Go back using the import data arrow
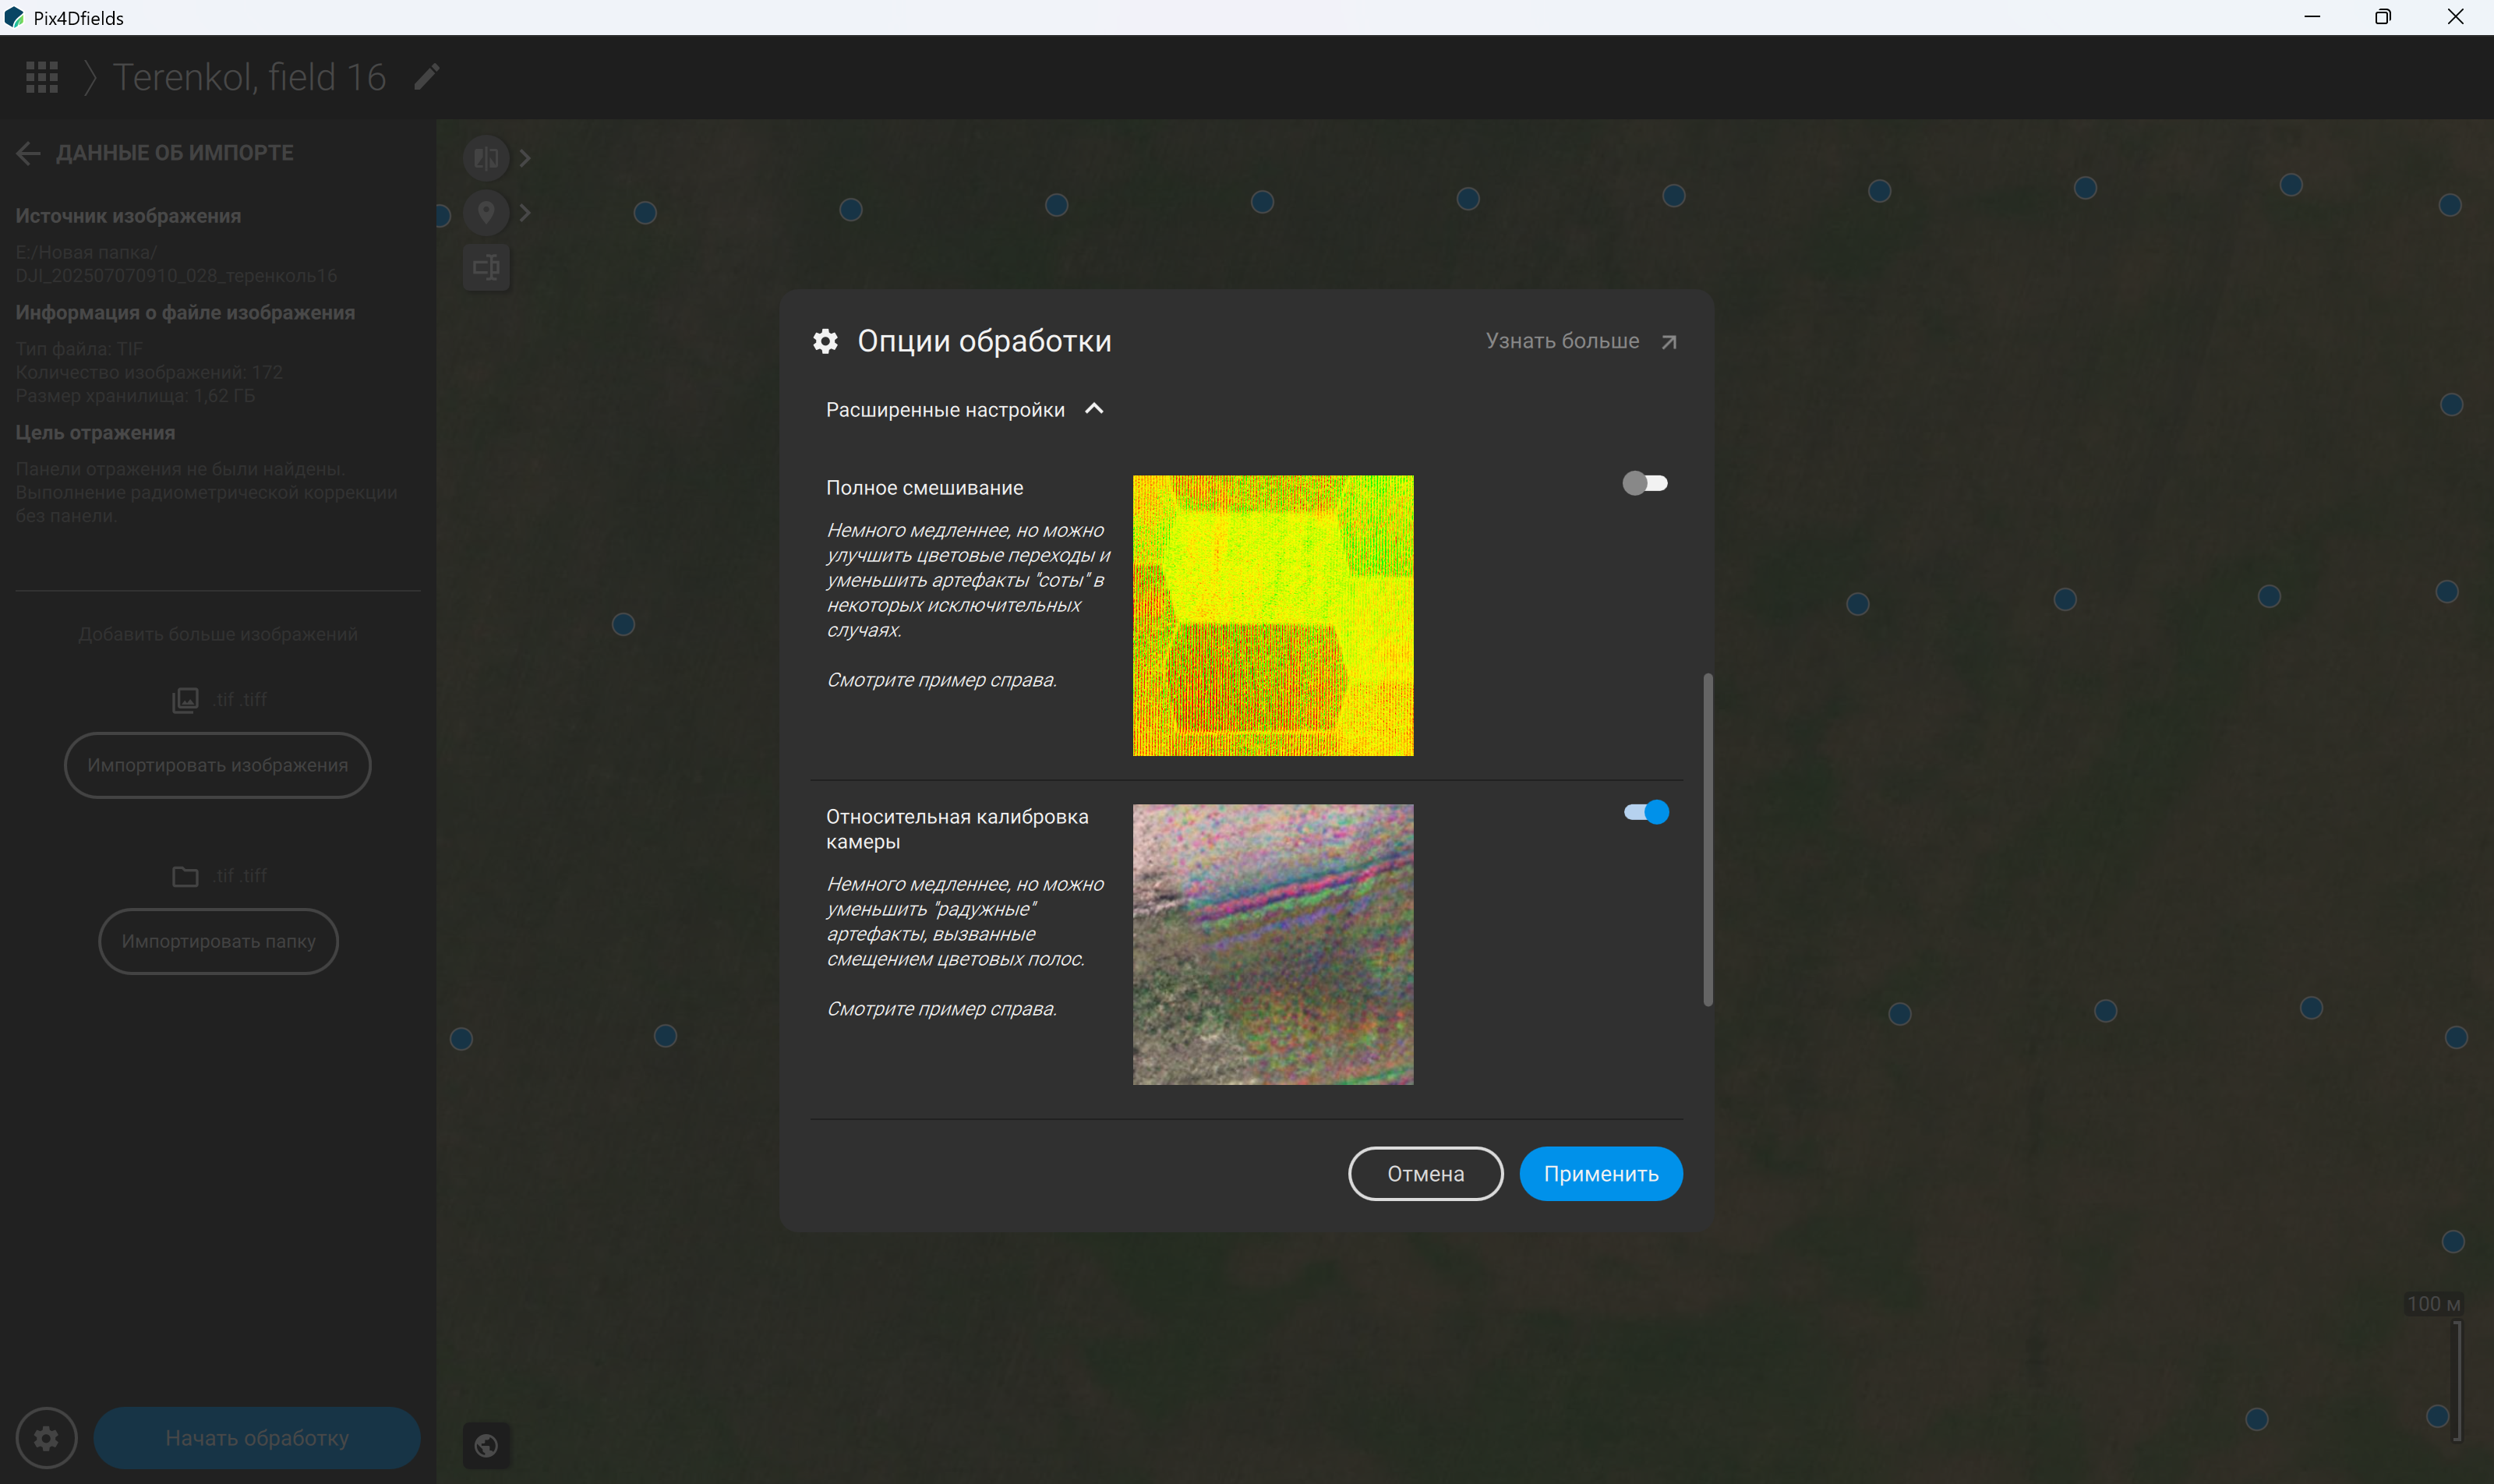 [28, 153]
